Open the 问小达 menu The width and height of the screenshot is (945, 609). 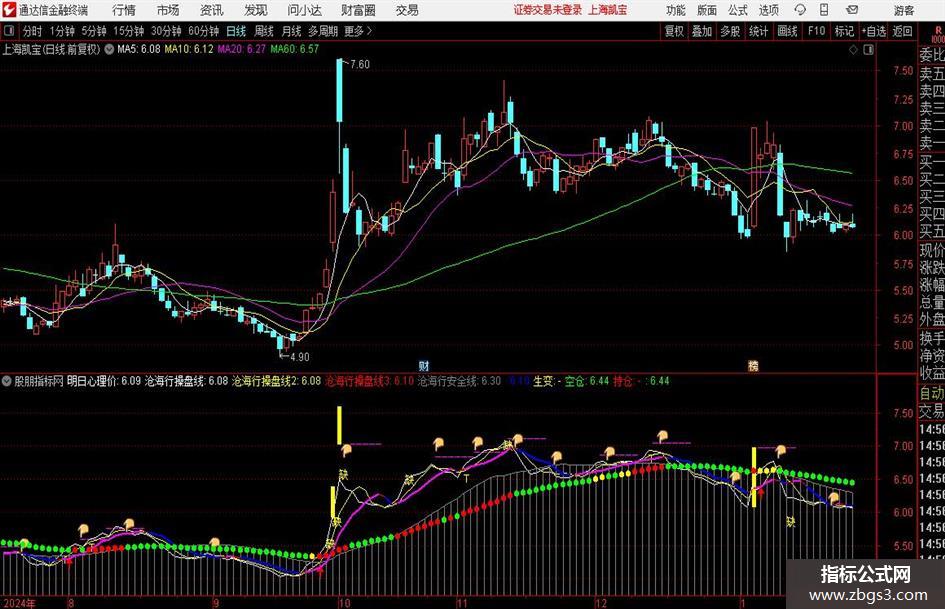click(305, 10)
